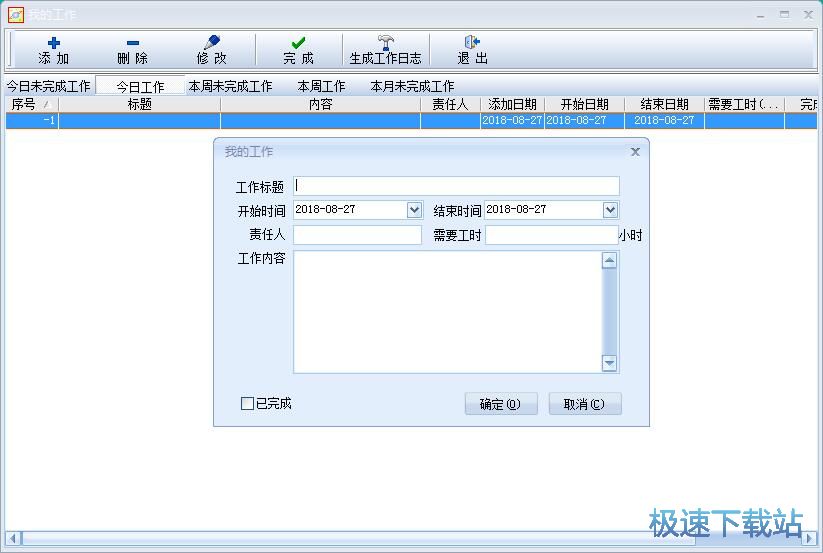Click the 内容 column header
The image size is (823, 553).
point(321,104)
